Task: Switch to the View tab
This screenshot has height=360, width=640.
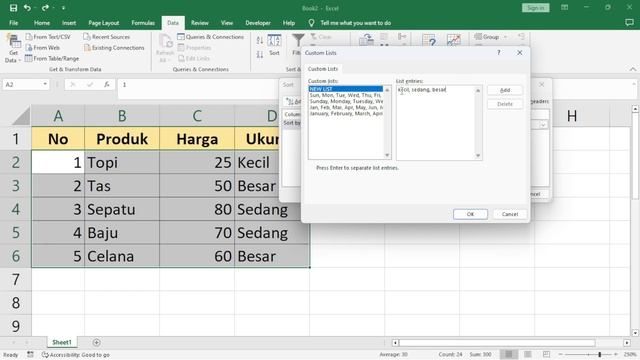Action: [227, 23]
